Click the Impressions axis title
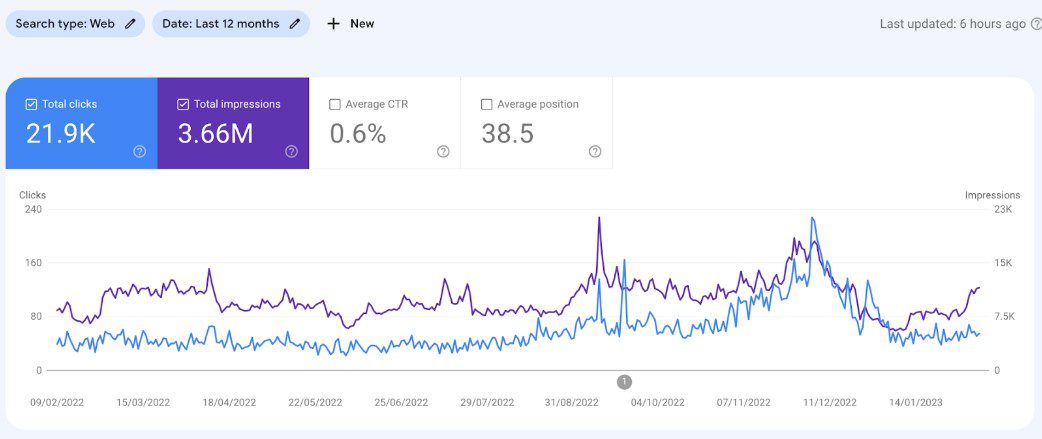 click(x=992, y=195)
